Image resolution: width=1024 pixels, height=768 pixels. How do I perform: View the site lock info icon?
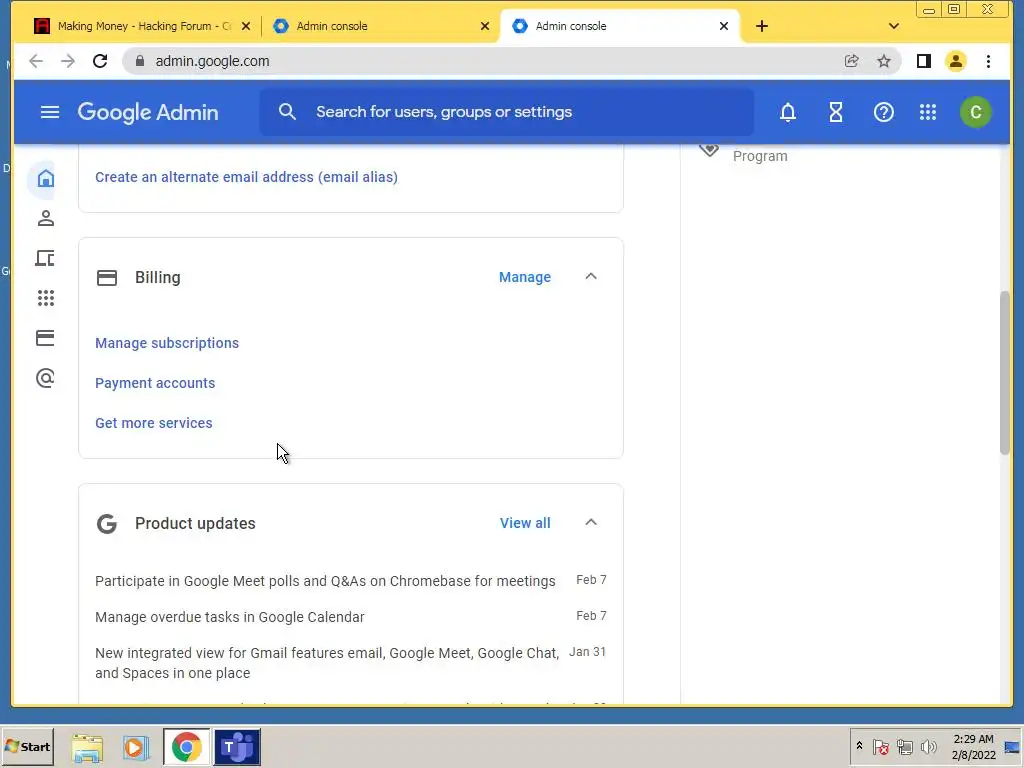pyautogui.click(x=139, y=61)
